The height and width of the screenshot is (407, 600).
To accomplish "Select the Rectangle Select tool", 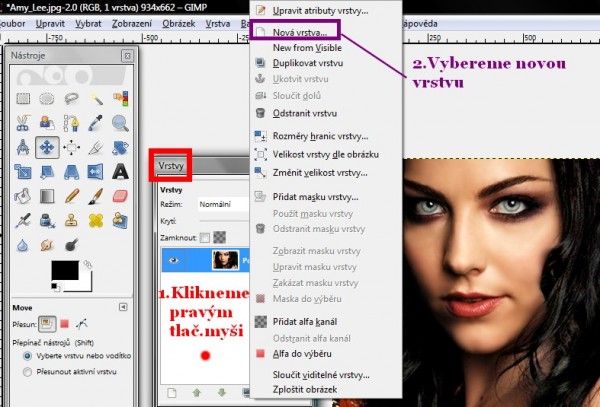I will [x=23, y=99].
